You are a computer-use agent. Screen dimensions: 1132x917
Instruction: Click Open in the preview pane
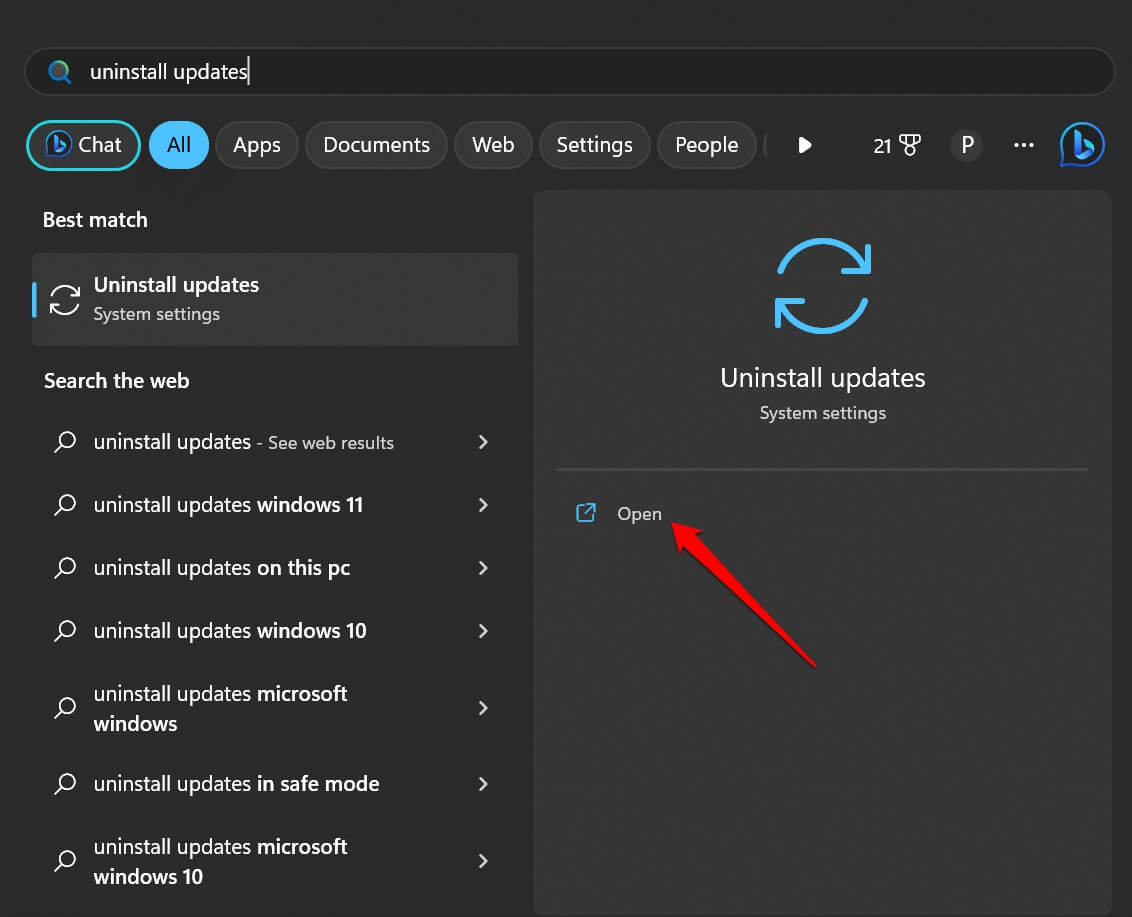[639, 513]
